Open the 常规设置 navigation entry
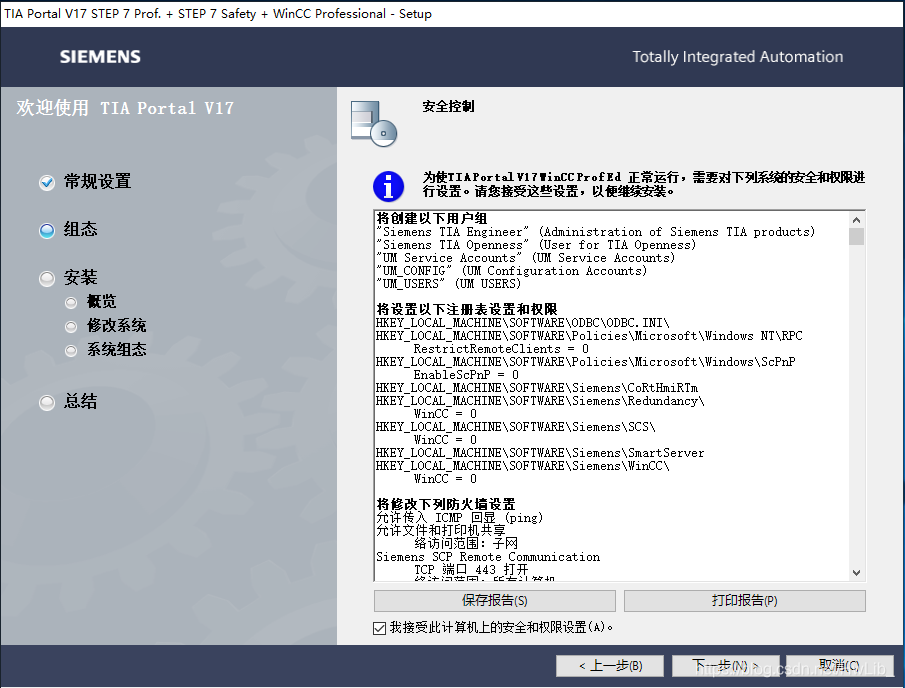The image size is (905, 688). tap(95, 182)
